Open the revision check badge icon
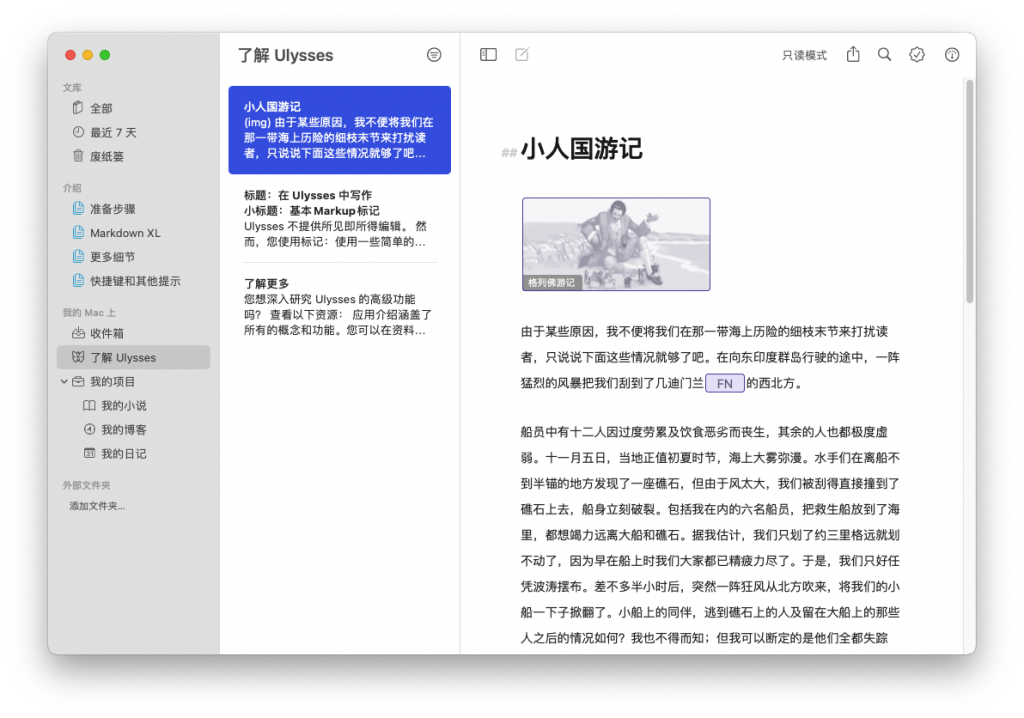The image size is (1024, 718). click(917, 55)
